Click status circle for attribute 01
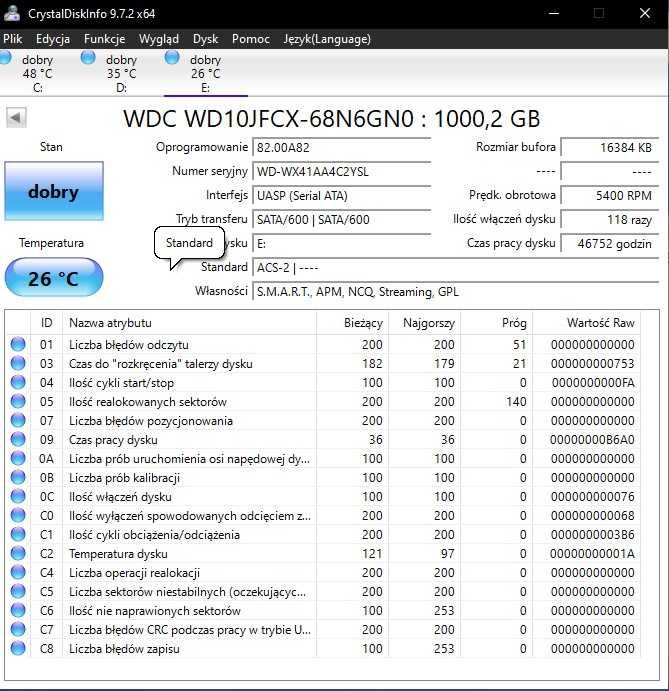The width and height of the screenshot is (669, 691). (x=18, y=344)
